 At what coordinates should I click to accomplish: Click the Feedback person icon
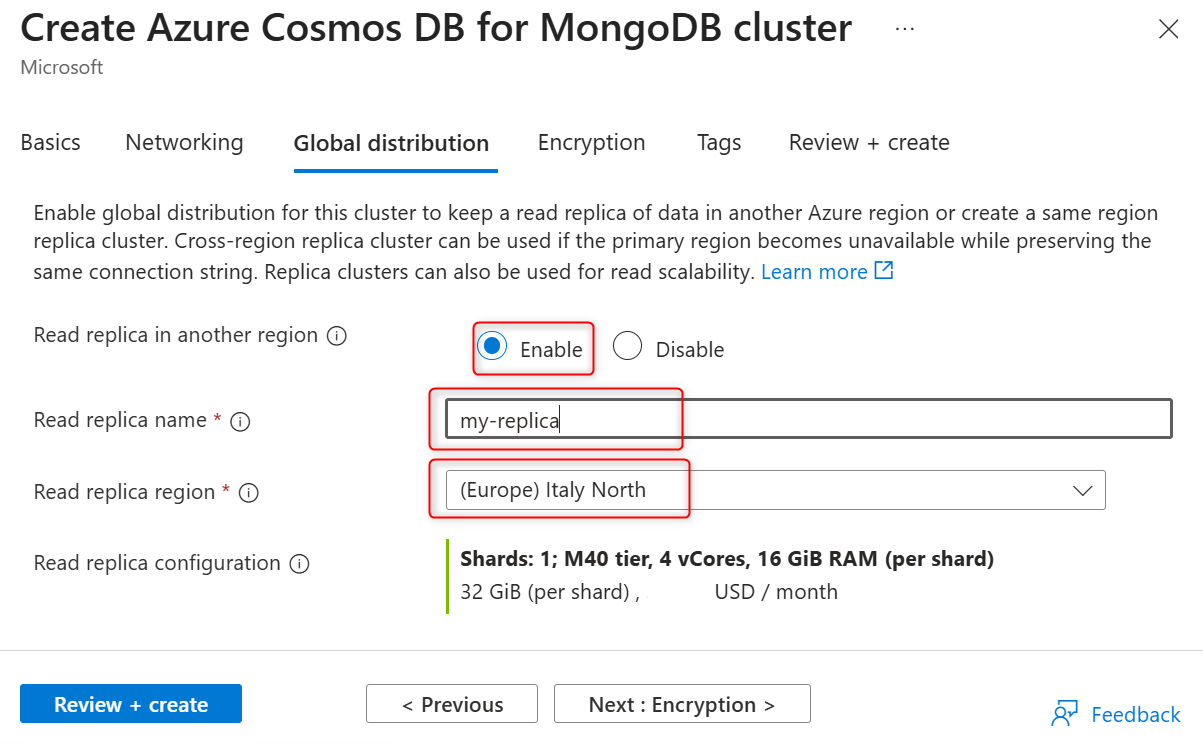coord(1064,714)
